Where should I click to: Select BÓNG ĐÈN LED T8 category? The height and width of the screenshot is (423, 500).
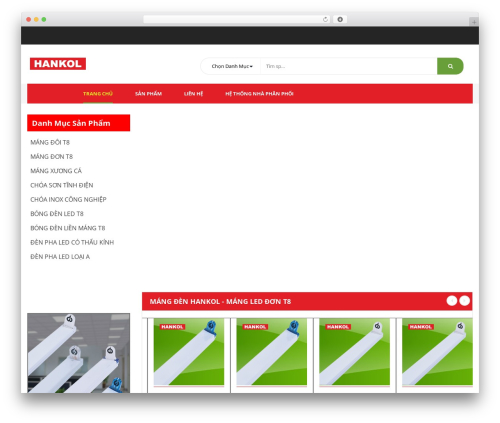57,214
